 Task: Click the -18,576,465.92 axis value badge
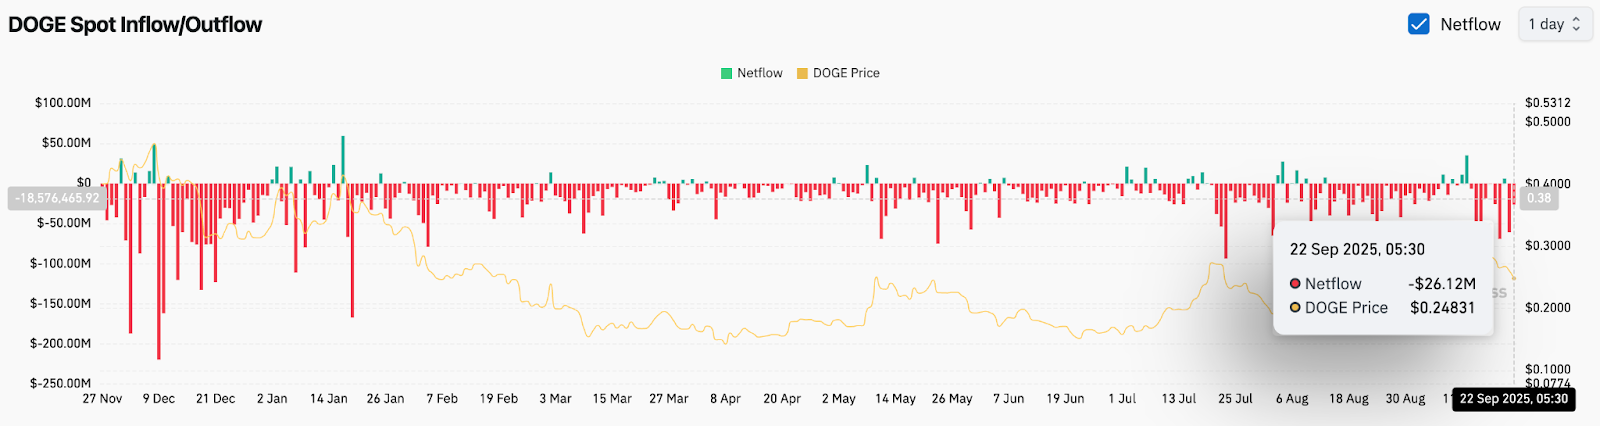[57, 198]
